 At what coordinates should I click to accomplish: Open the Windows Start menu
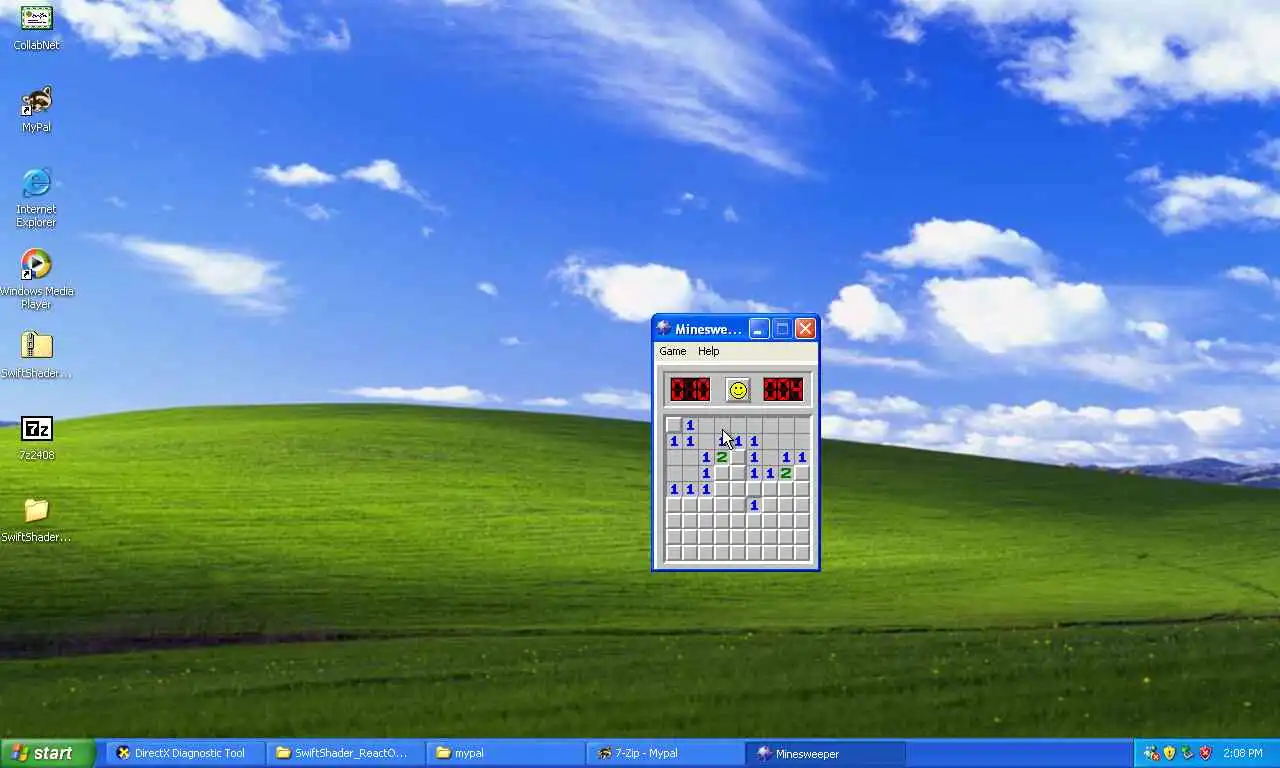pos(47,753)
